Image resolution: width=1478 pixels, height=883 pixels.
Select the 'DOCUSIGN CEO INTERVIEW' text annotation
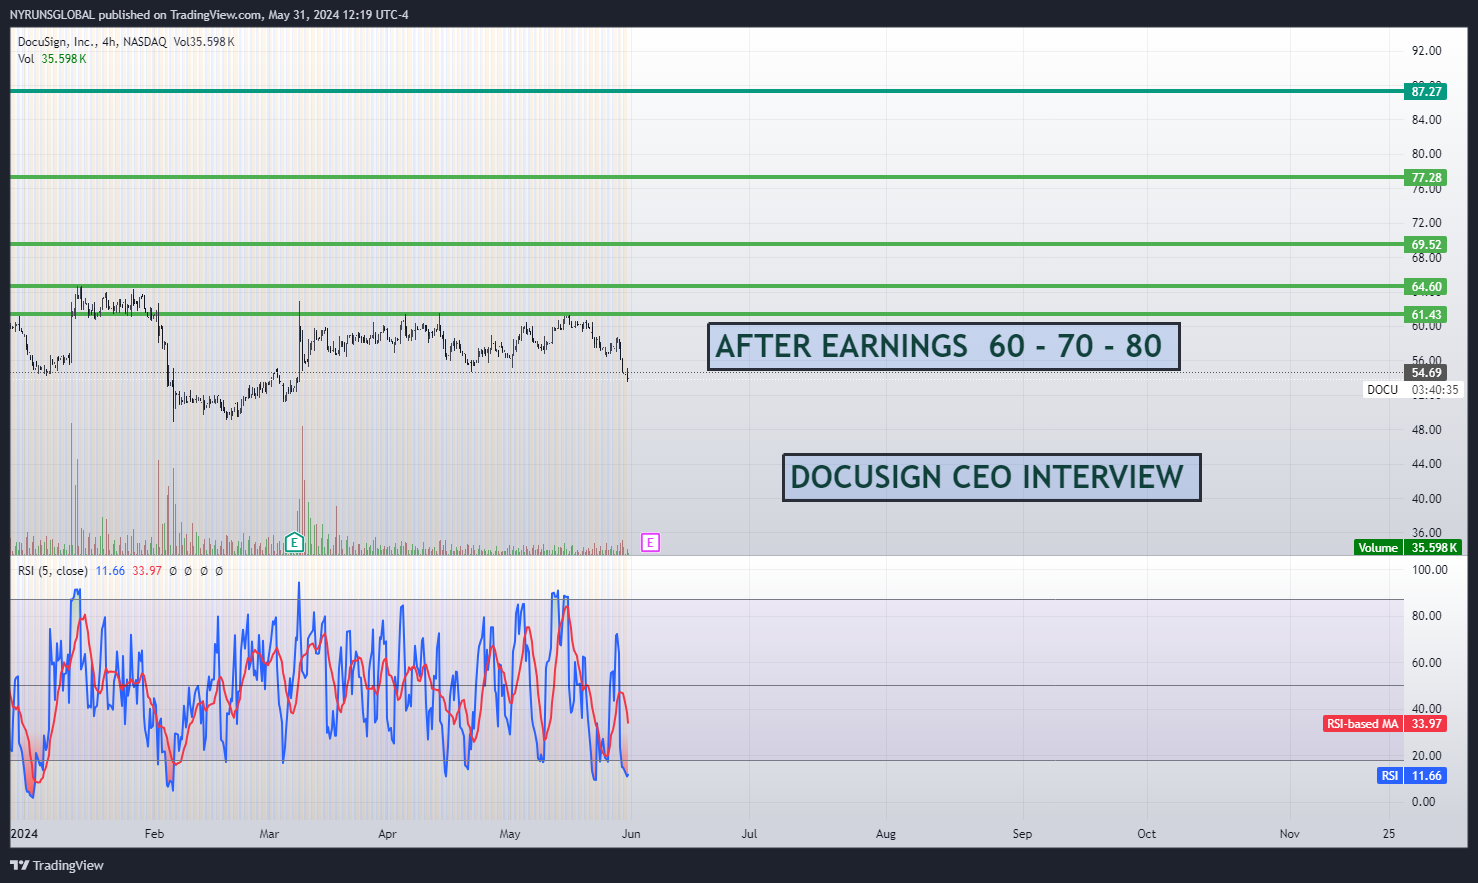click(991, 477)
